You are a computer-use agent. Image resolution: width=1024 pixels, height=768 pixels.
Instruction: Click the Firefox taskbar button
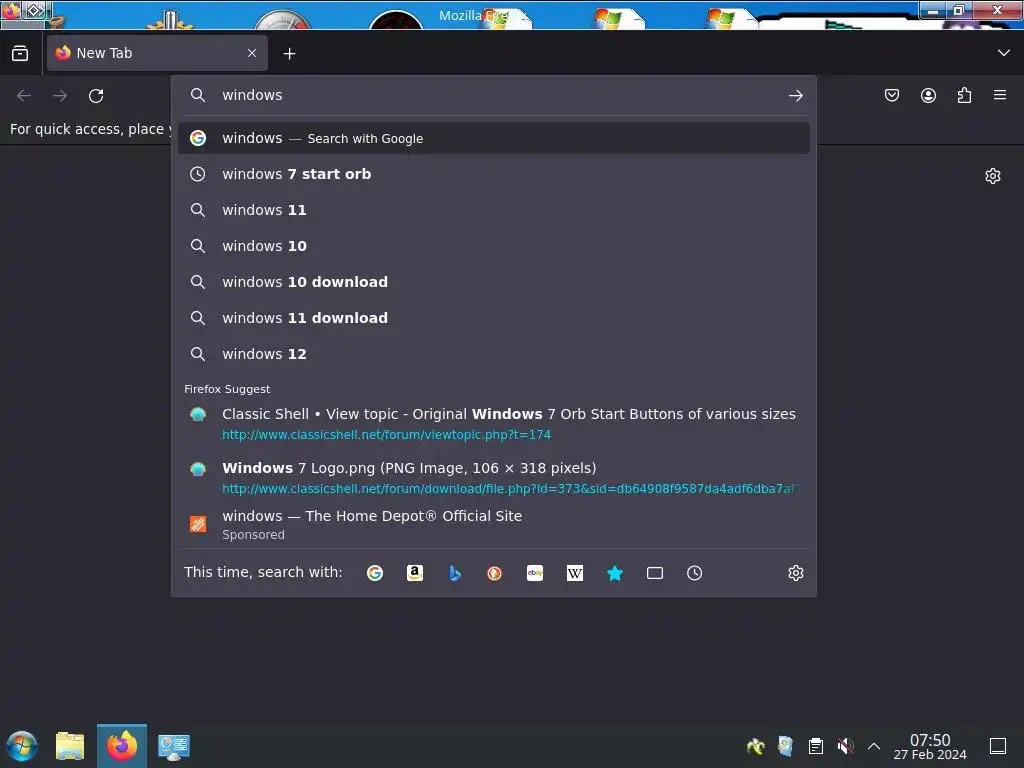pyautogui.click(x=121, y=746)
